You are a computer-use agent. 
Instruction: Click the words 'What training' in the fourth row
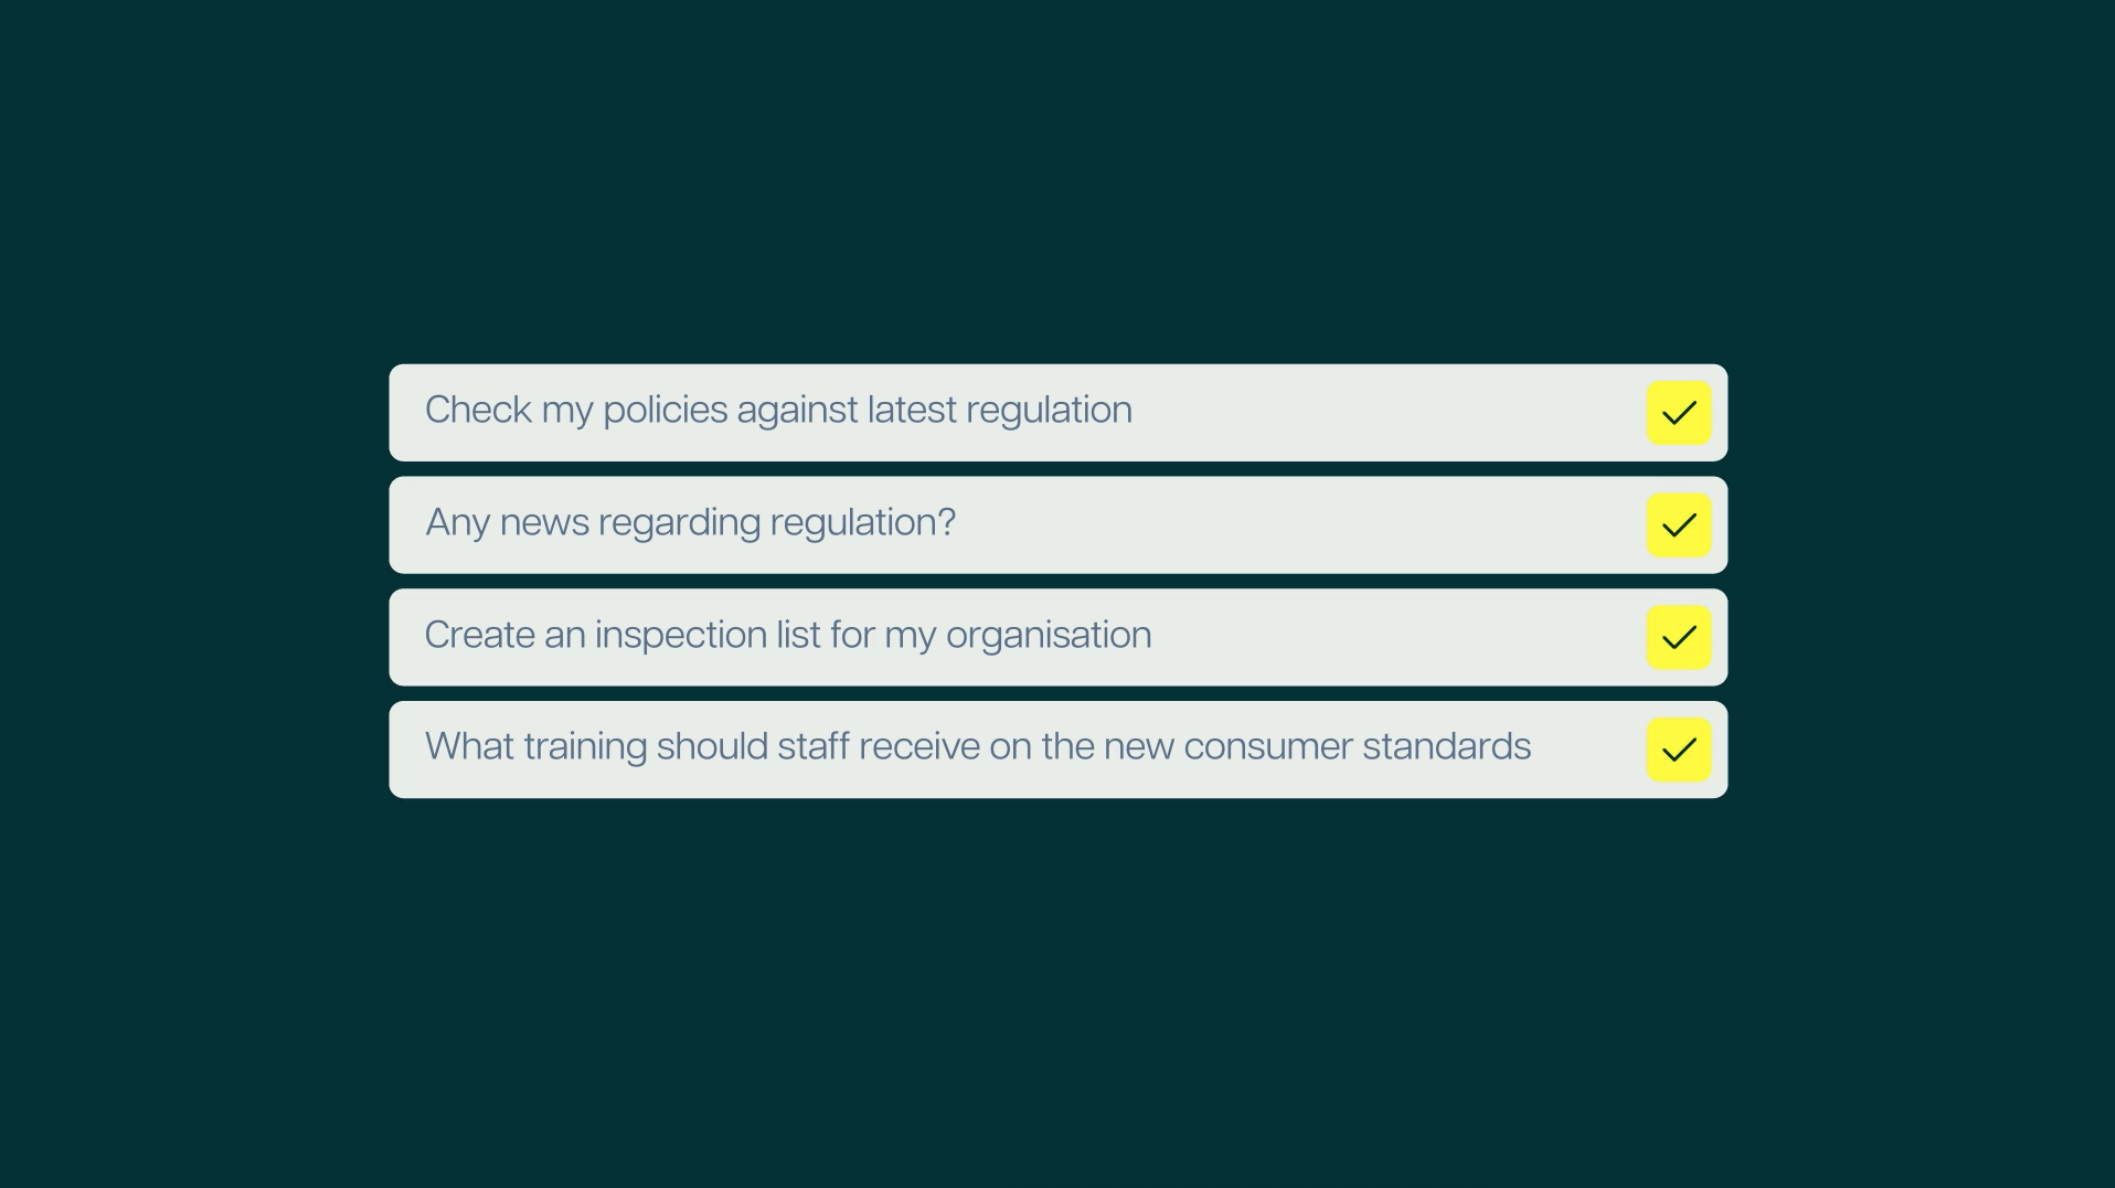click(535, 747)
